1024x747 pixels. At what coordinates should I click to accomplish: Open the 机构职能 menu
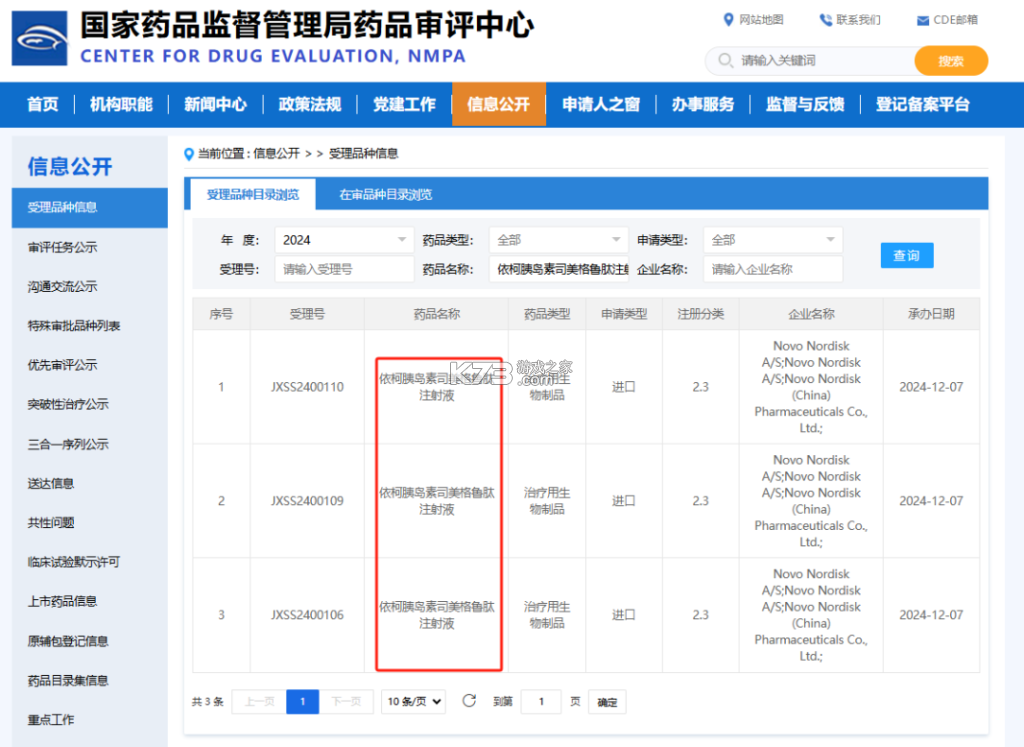tap(121, 104)
